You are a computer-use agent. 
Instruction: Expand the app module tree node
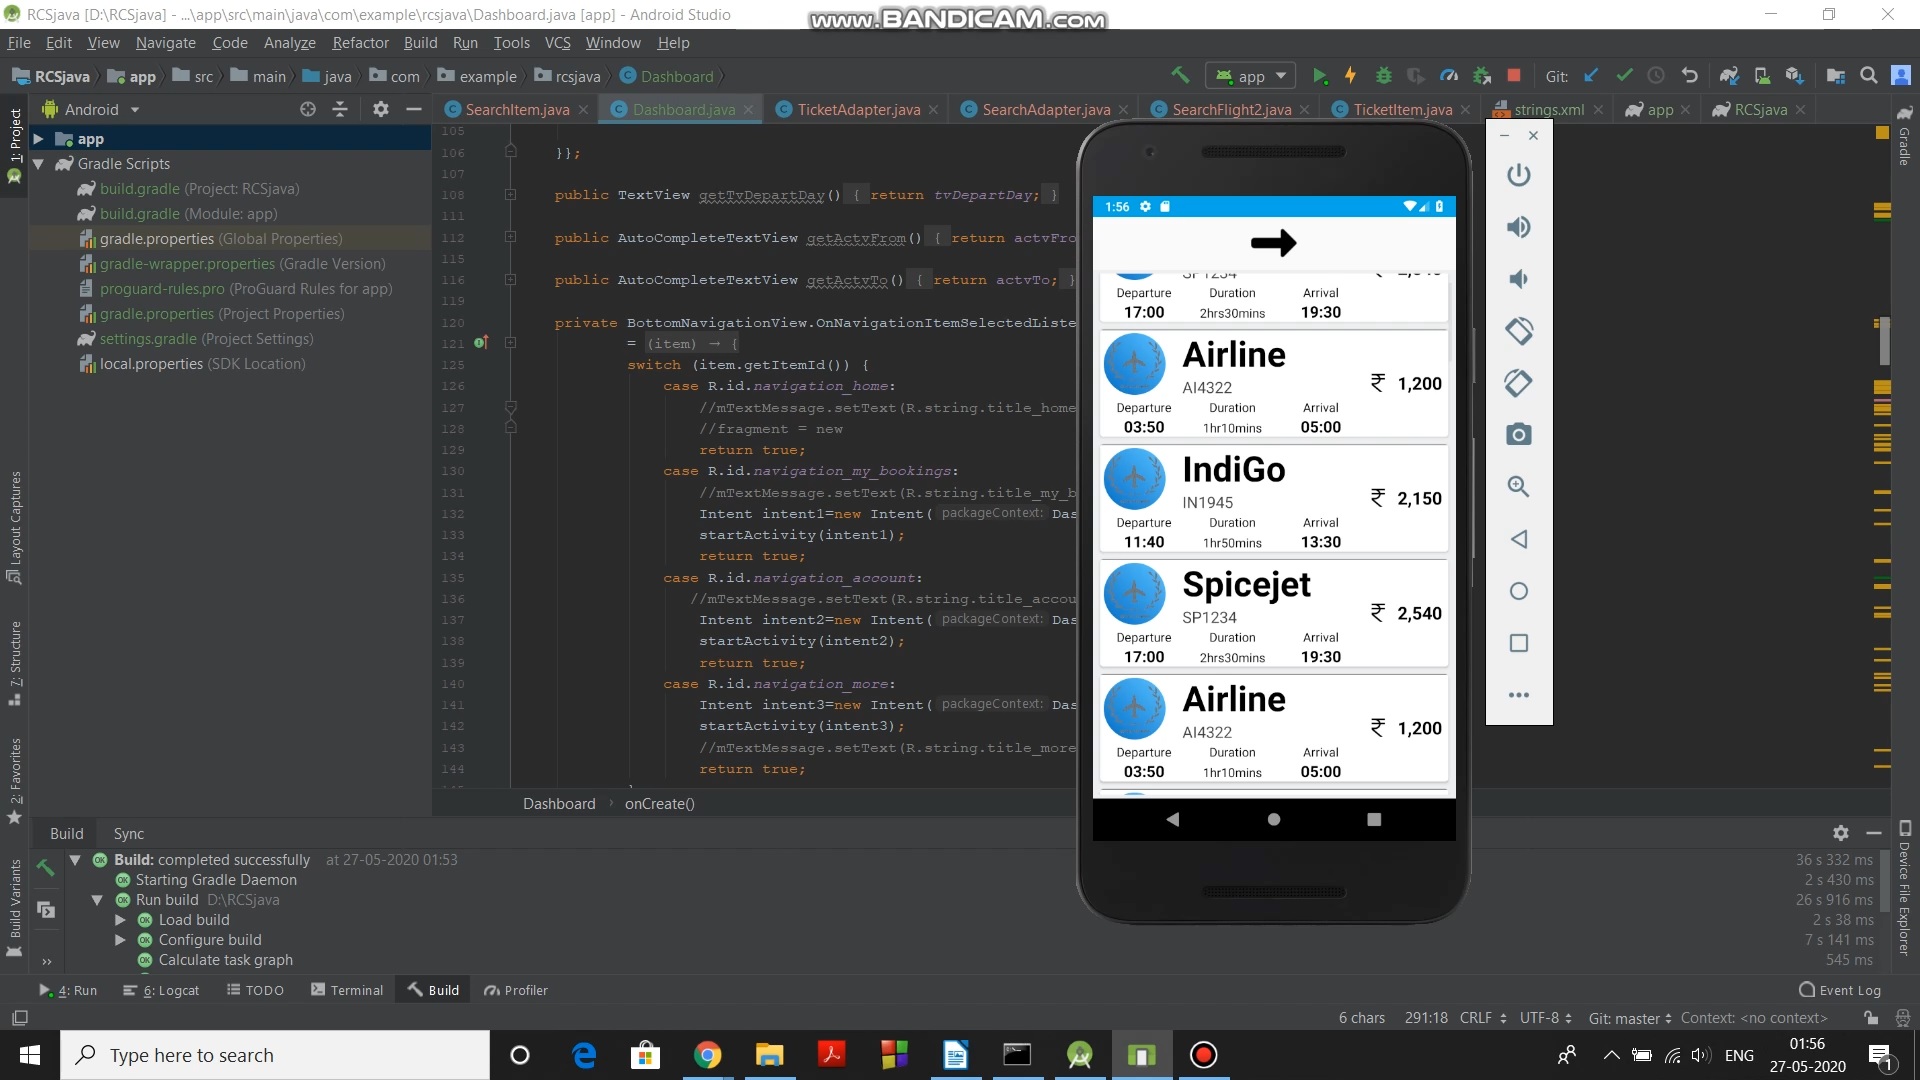tap(38, 139)
